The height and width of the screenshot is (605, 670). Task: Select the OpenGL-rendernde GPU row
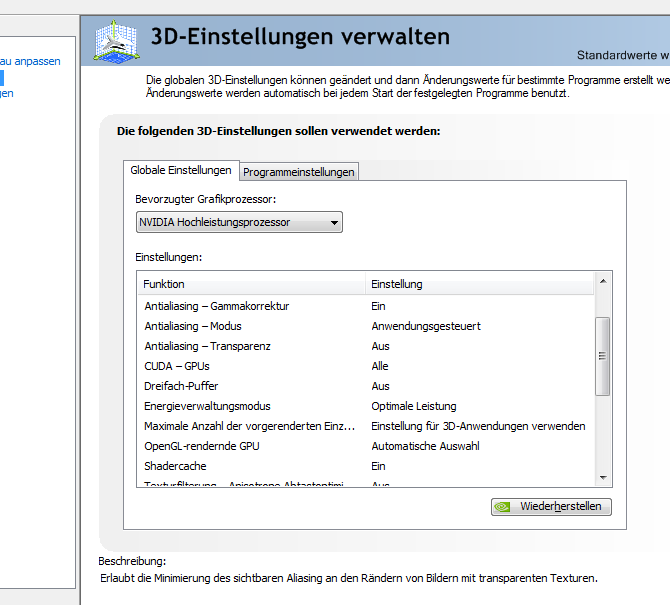pyautogui.click(x=366, y=446)
